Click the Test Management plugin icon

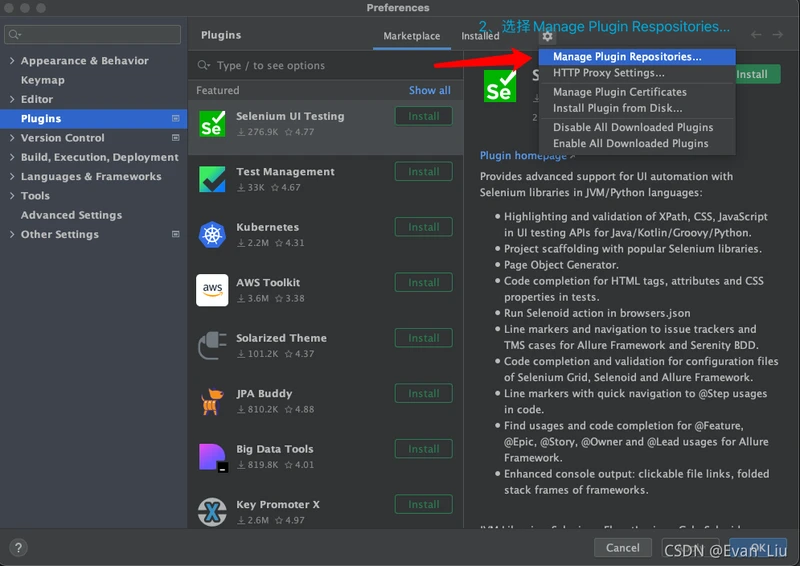(x=212, y=179)
